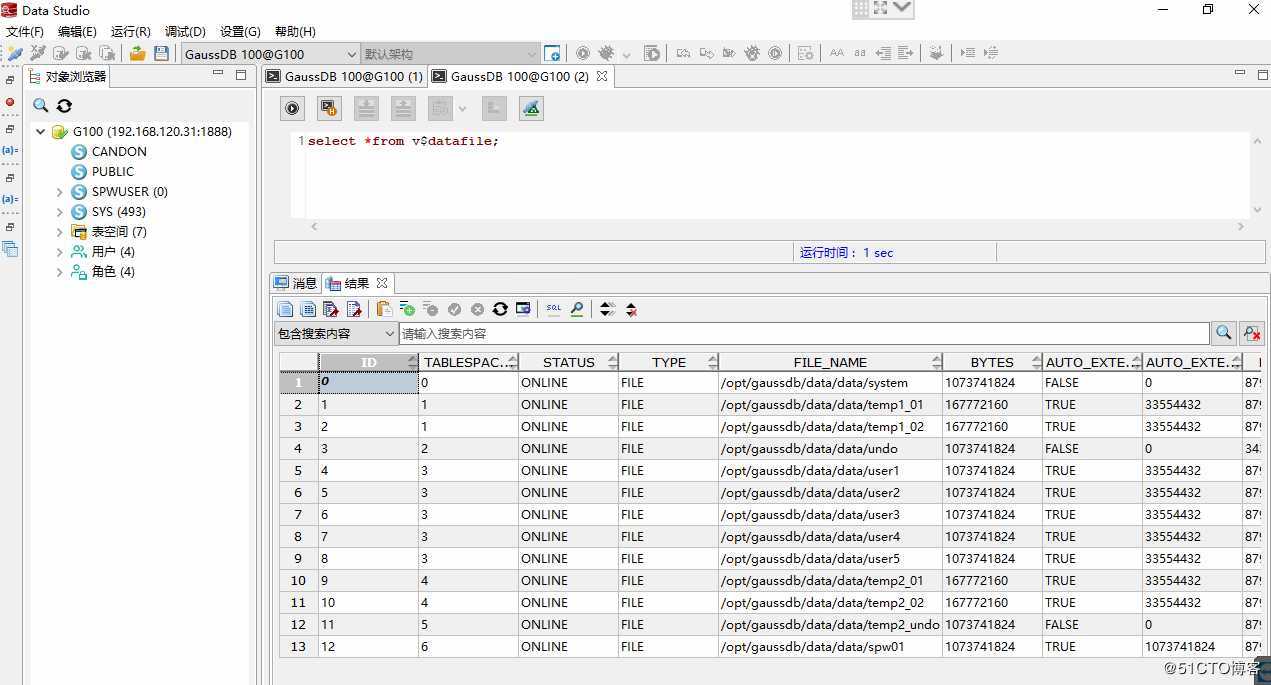Sort by the TYPE column header
The height and width of the screenshot is (685, 1271).
[669, 362]
